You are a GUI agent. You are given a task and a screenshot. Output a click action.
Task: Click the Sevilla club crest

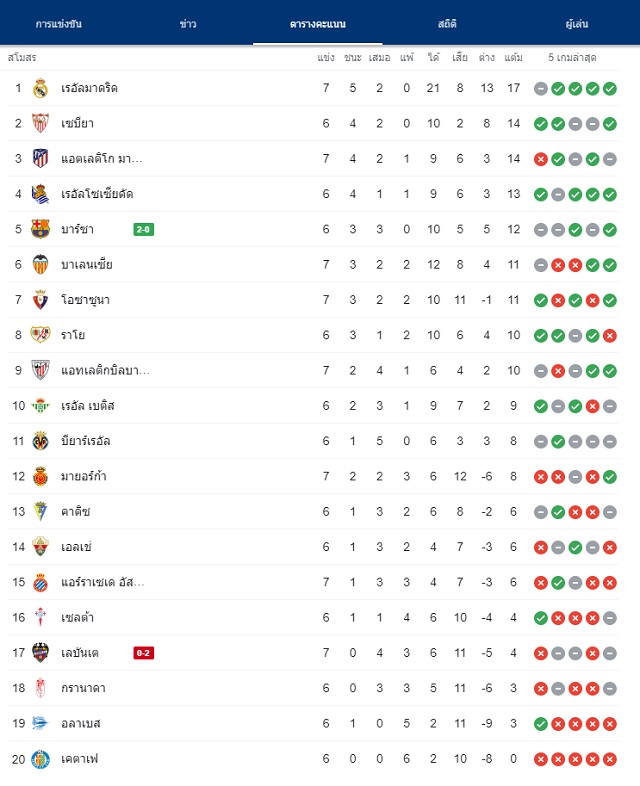[40, 123]
